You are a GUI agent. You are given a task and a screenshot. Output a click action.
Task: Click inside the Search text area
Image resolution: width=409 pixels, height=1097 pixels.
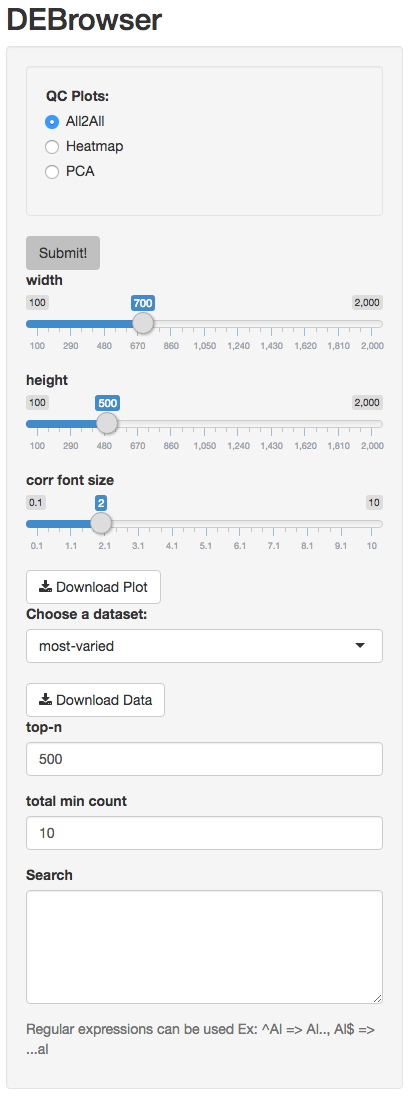(x=204, y=947)
